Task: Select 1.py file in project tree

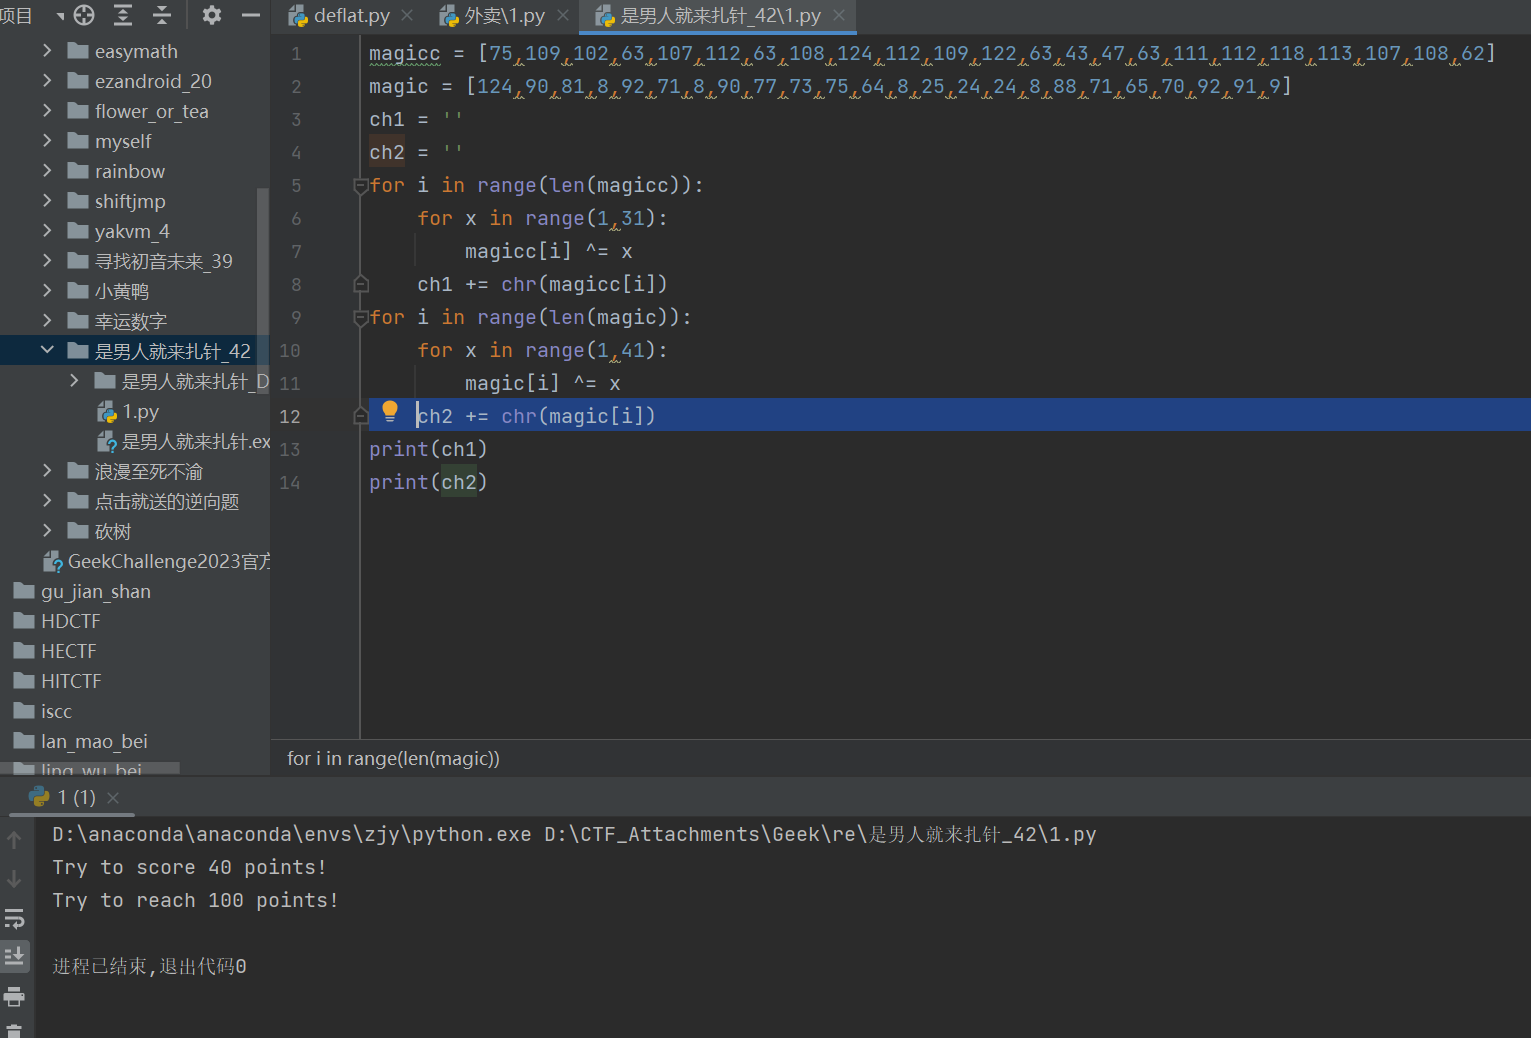Action: tap(140, 412)
